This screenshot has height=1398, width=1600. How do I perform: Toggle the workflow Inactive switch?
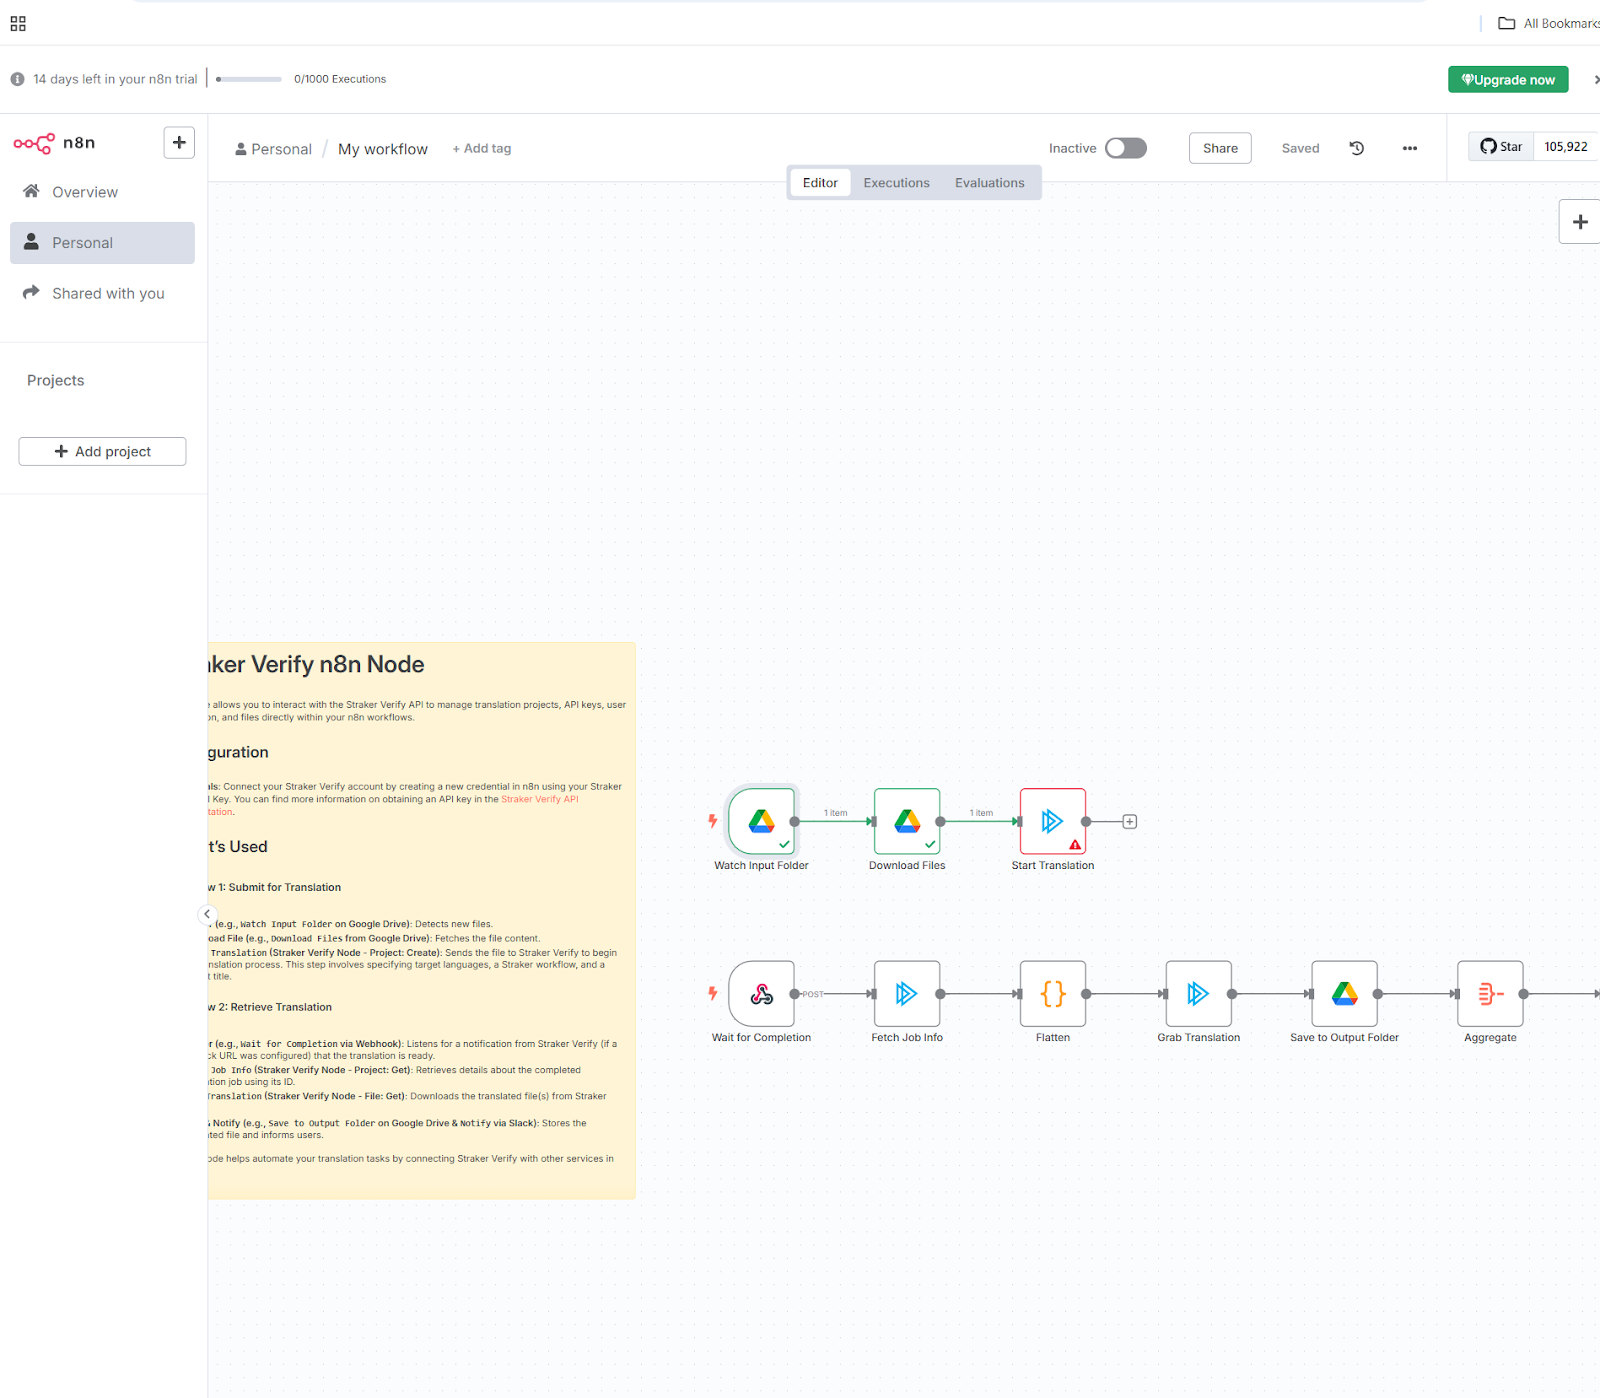click(1125, 148)
